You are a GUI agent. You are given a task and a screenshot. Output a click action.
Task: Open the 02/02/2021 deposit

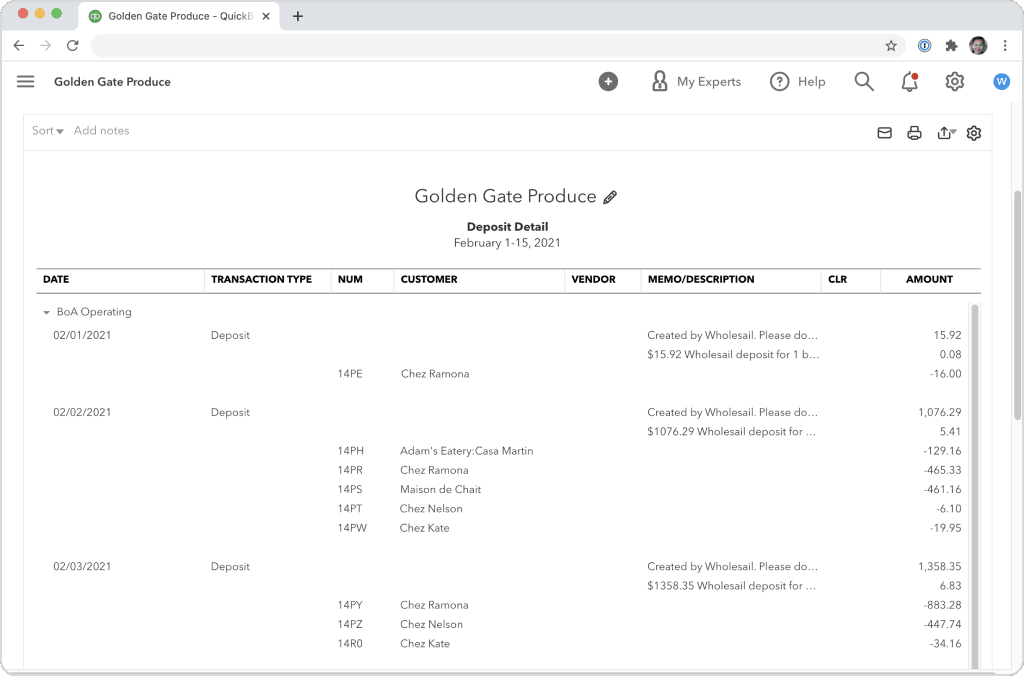click(x=82, y=413)
